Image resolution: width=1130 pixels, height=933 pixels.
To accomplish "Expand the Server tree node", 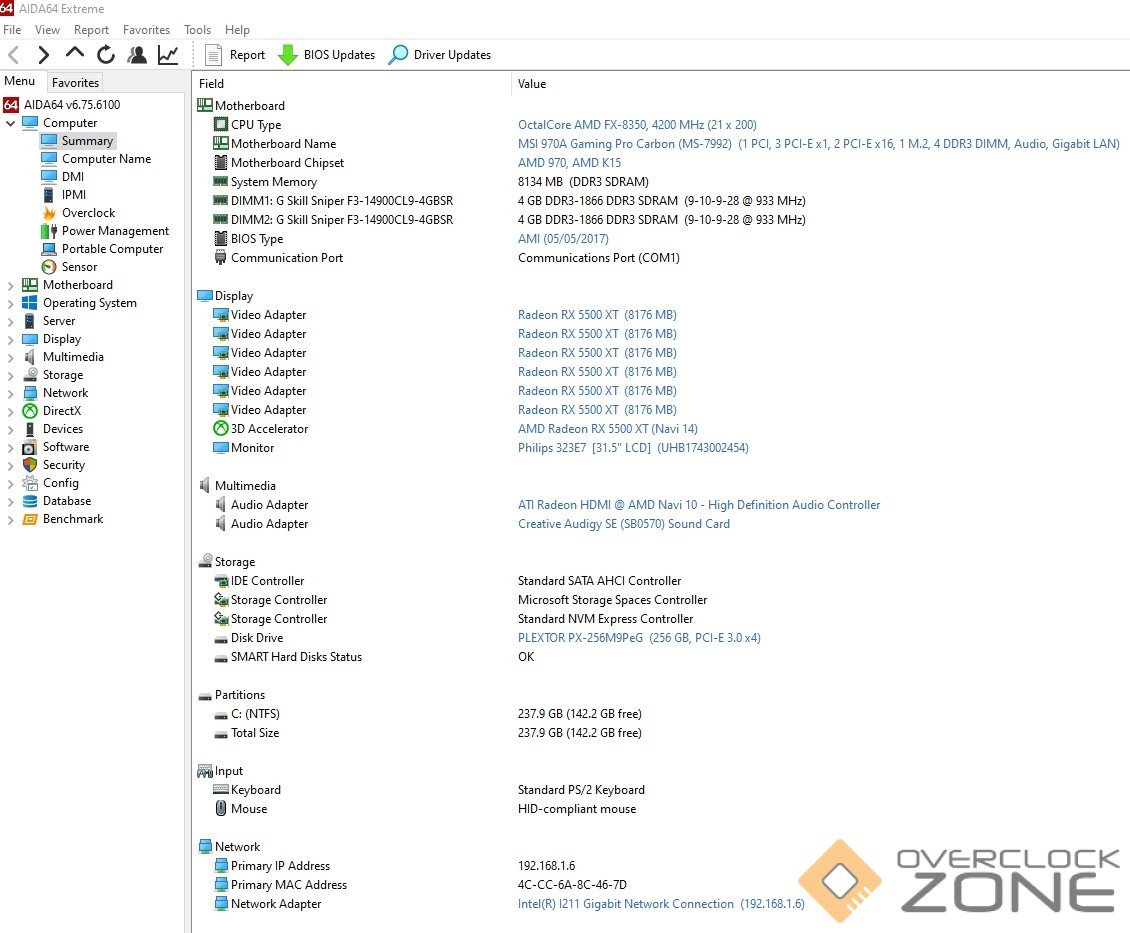I will [11, 321].
